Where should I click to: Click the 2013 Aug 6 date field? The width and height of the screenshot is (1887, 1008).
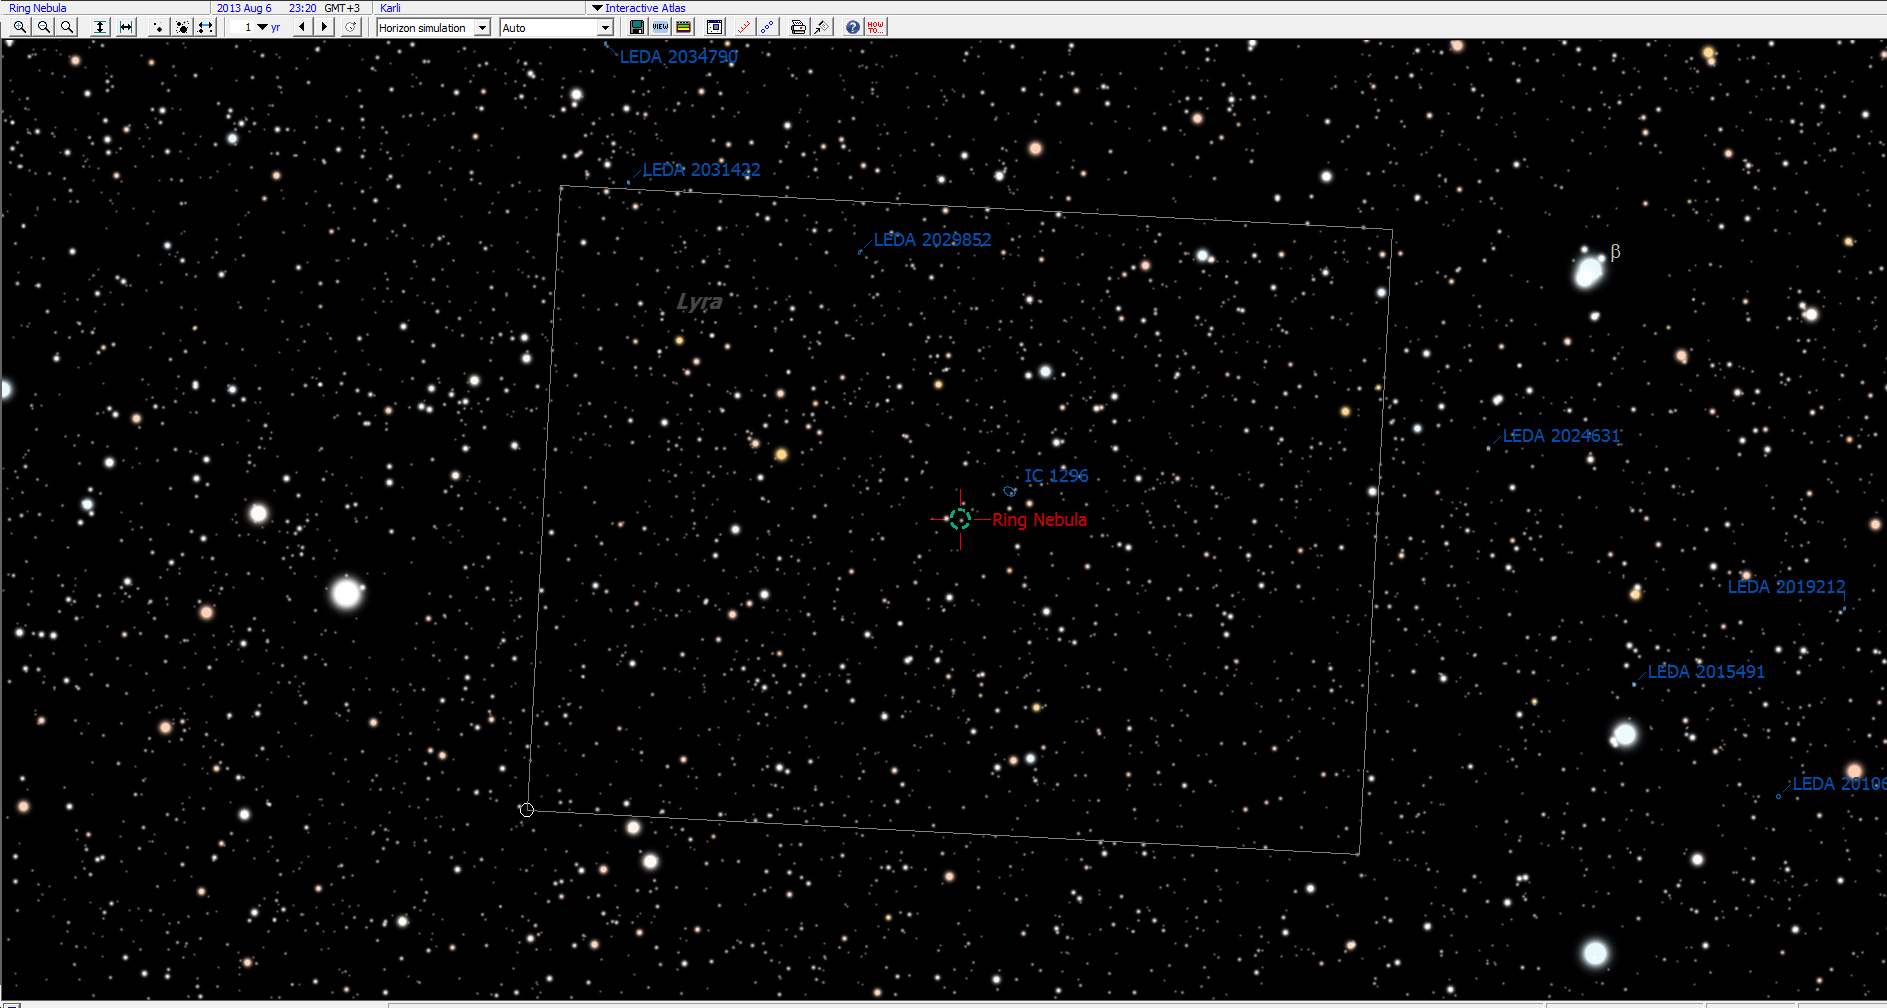244,8
